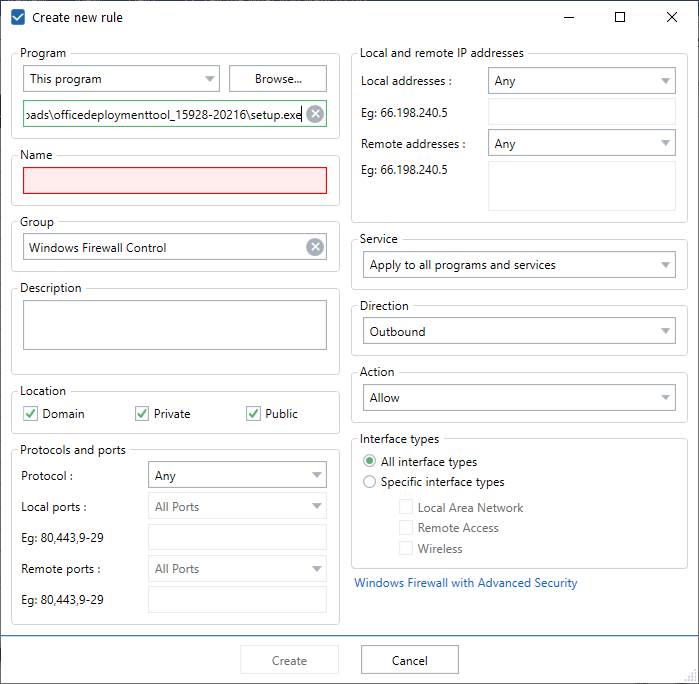Click the app icon in title bar
This screenshot has height=684, width=699.
pos(18,17)
